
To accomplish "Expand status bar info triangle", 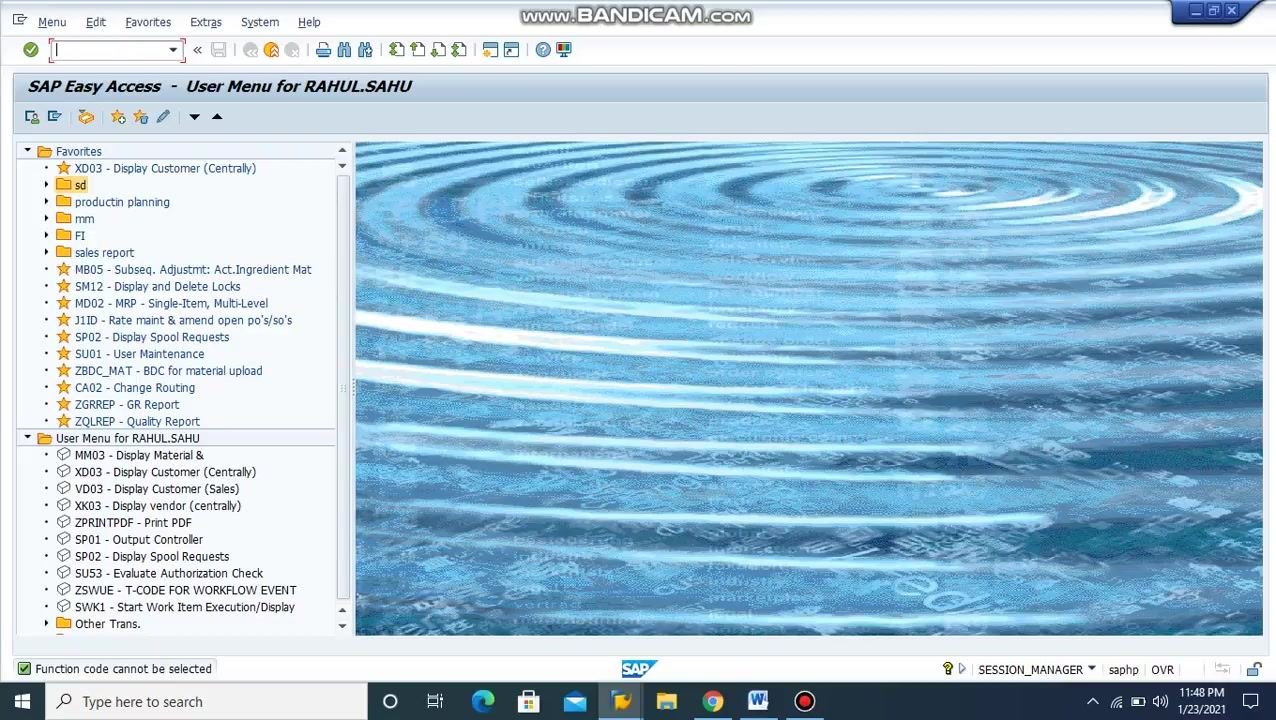I will [x=962, y=669].
